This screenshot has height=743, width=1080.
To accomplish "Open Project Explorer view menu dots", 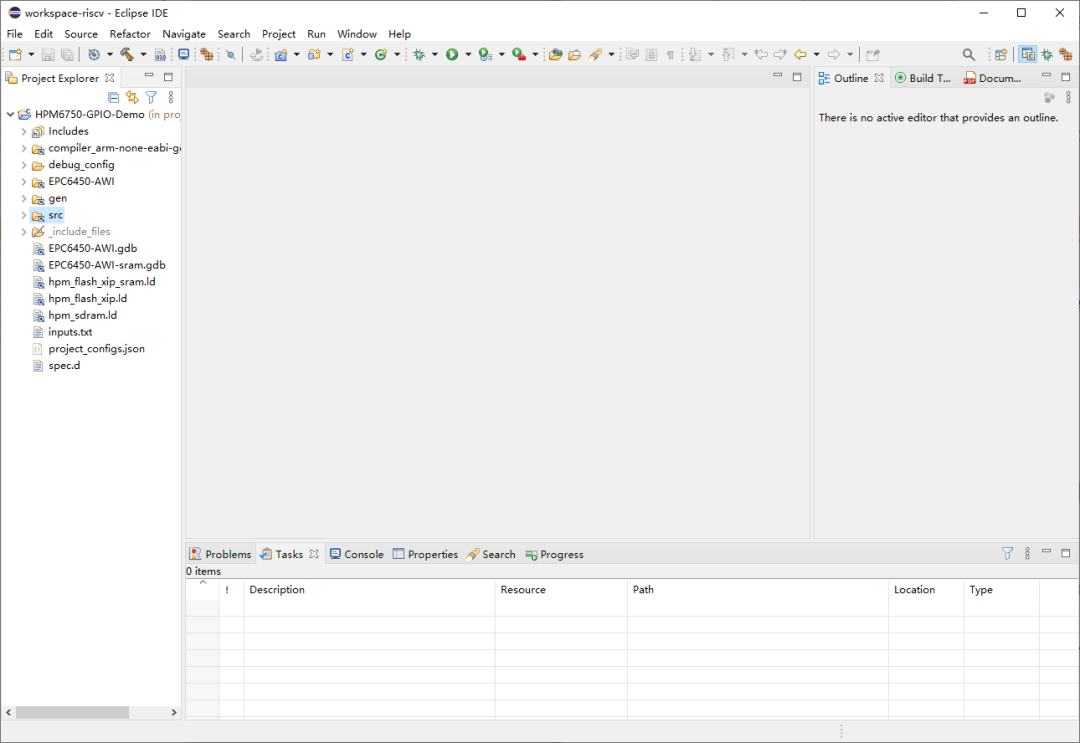I will (x=171, y=97).
